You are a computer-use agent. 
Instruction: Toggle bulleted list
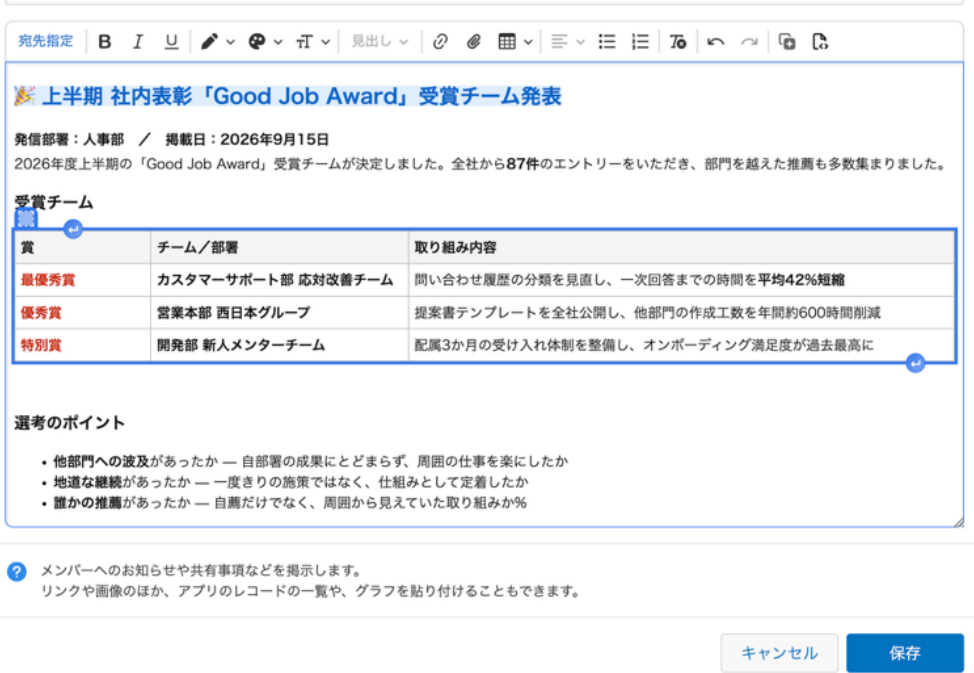607,42
